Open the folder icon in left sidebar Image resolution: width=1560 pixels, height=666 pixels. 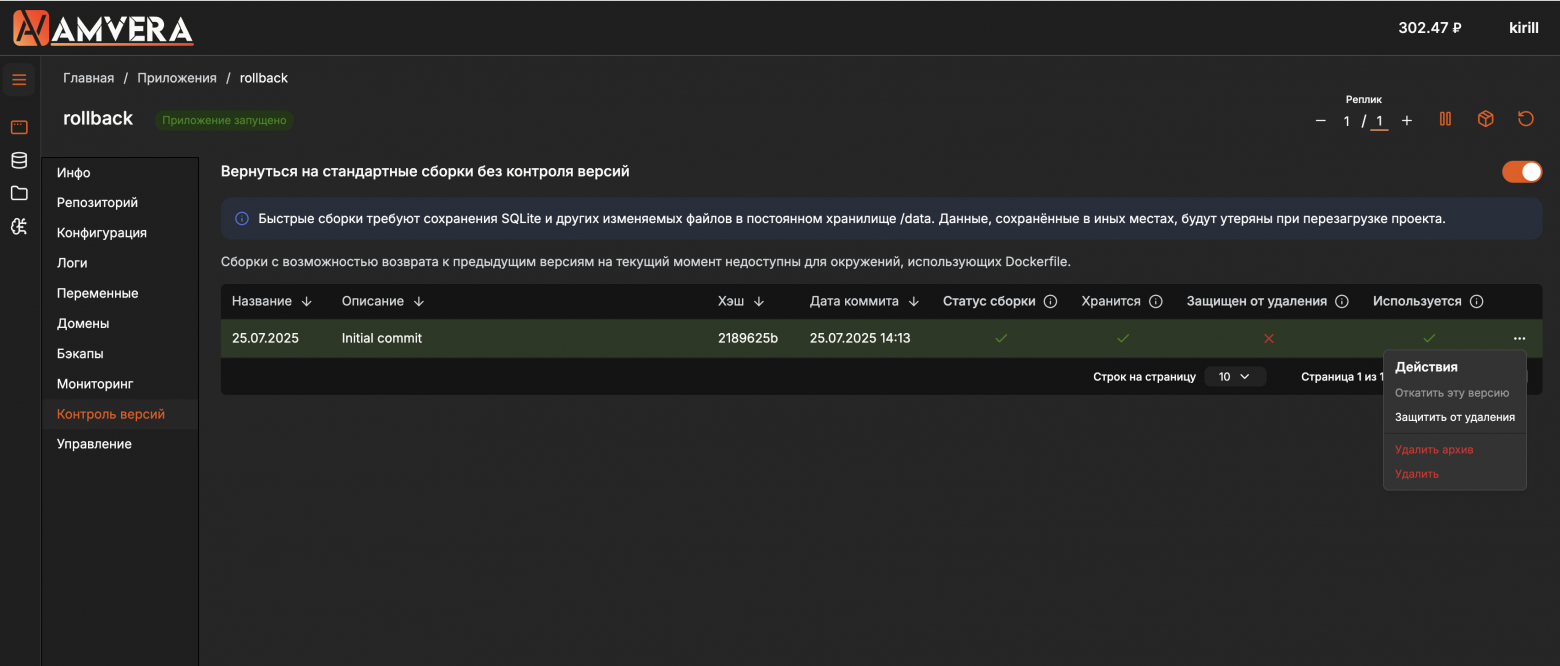pyautogui.click(x=19, y=193)
